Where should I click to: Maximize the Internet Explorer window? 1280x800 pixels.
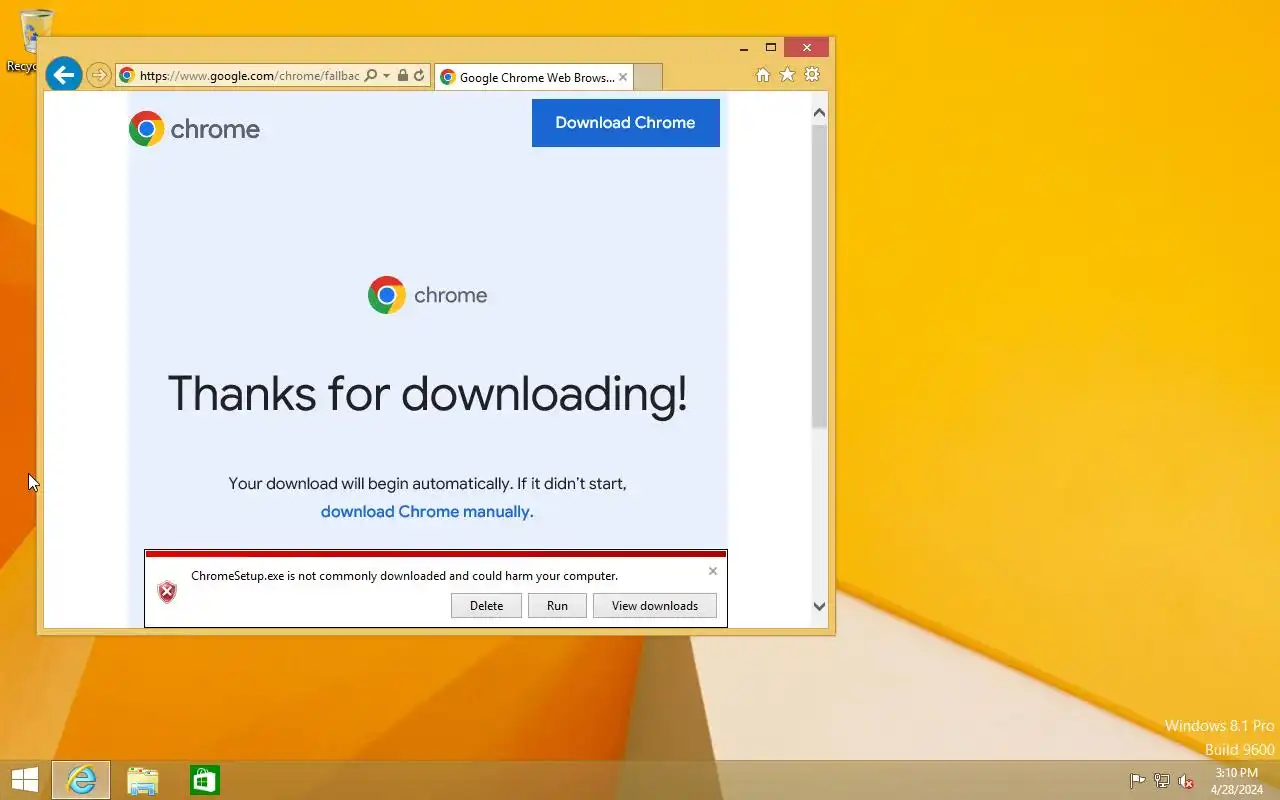tap(771, 47)
